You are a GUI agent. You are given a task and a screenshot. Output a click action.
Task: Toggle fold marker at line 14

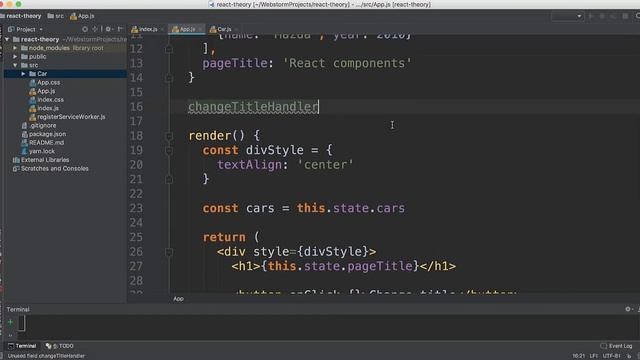tap(169, 78)
